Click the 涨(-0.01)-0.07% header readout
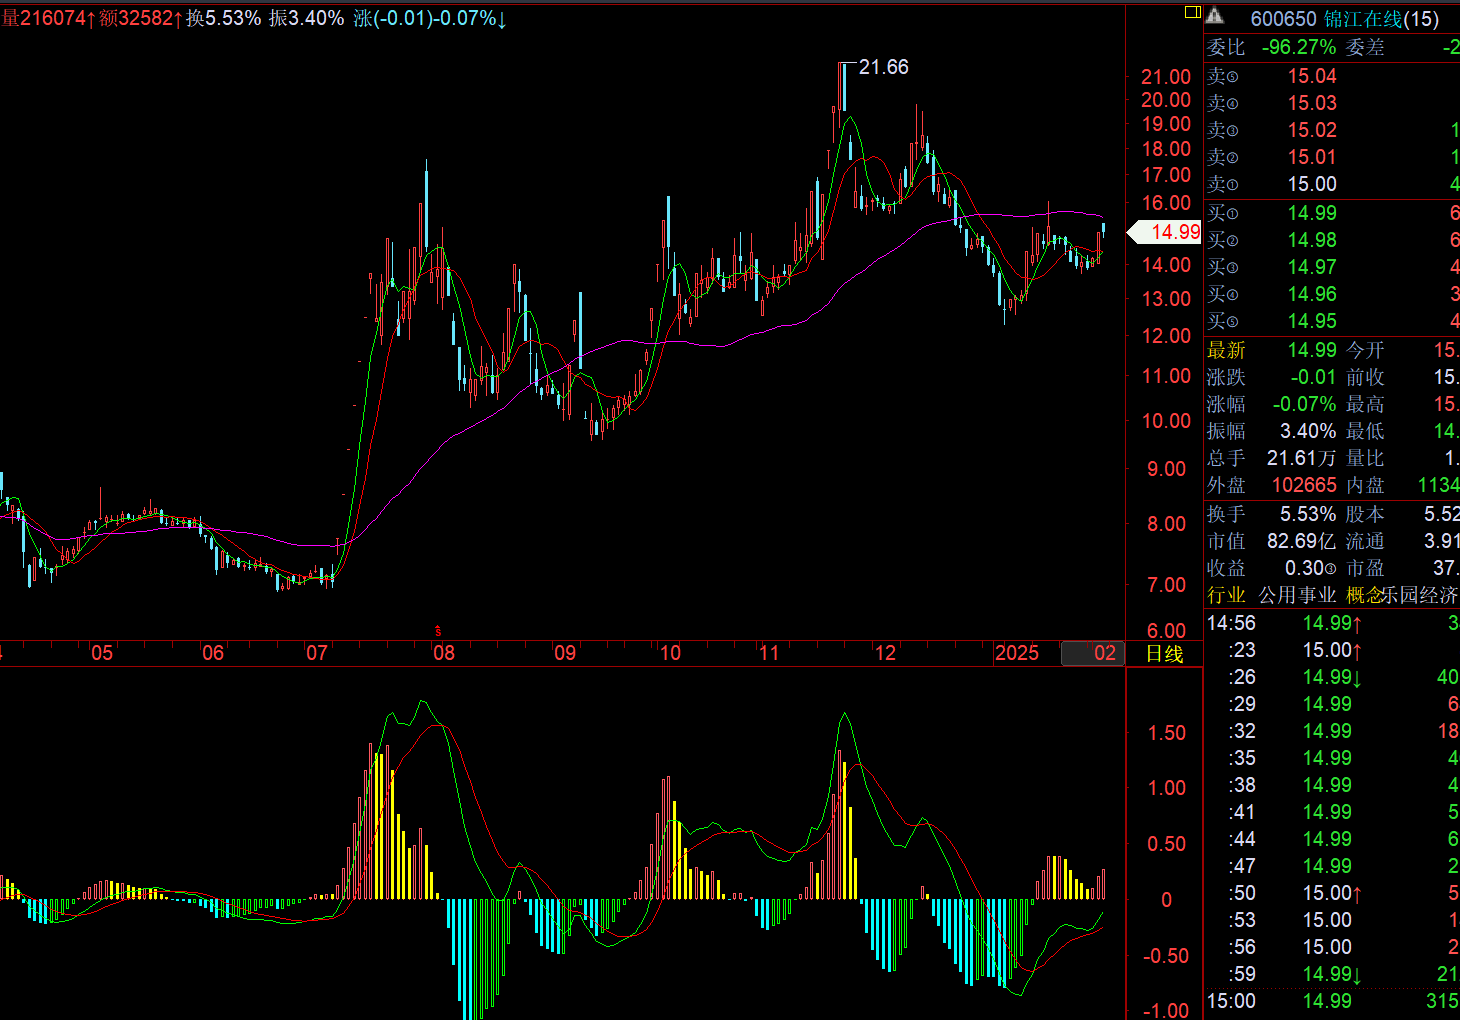 [429, 18]
